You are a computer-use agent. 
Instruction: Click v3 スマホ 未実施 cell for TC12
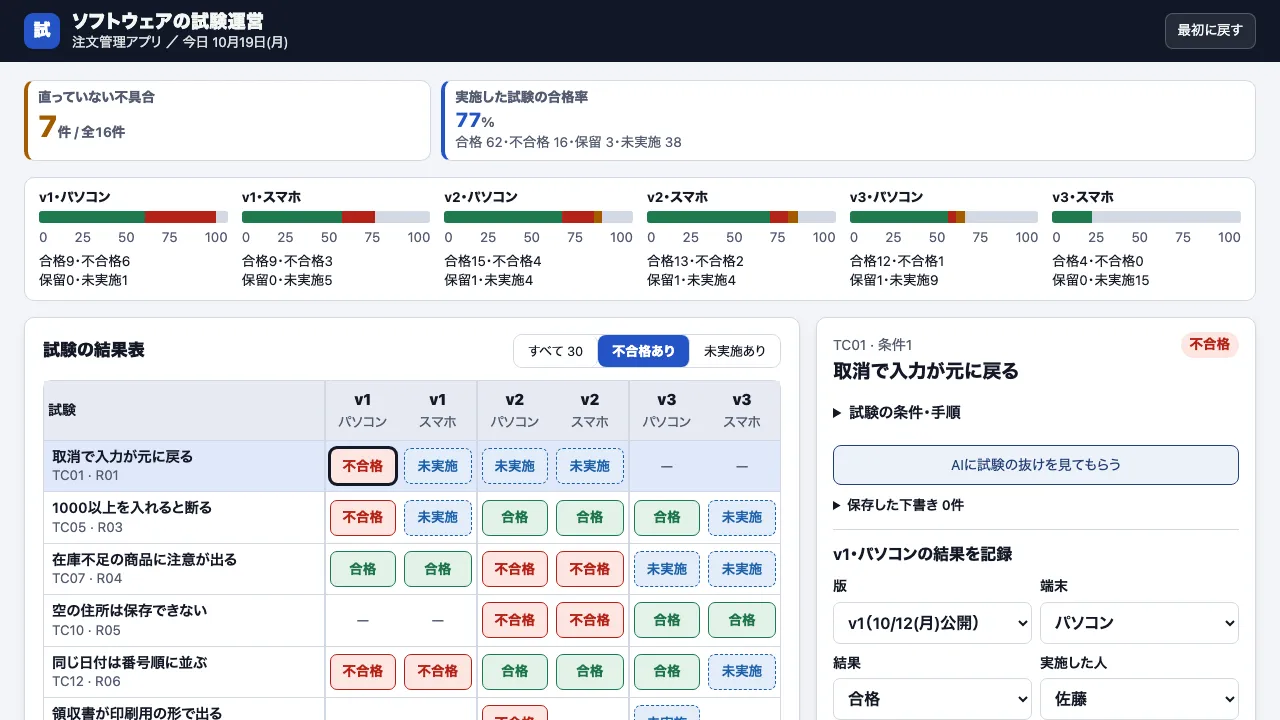click(742, 672)
